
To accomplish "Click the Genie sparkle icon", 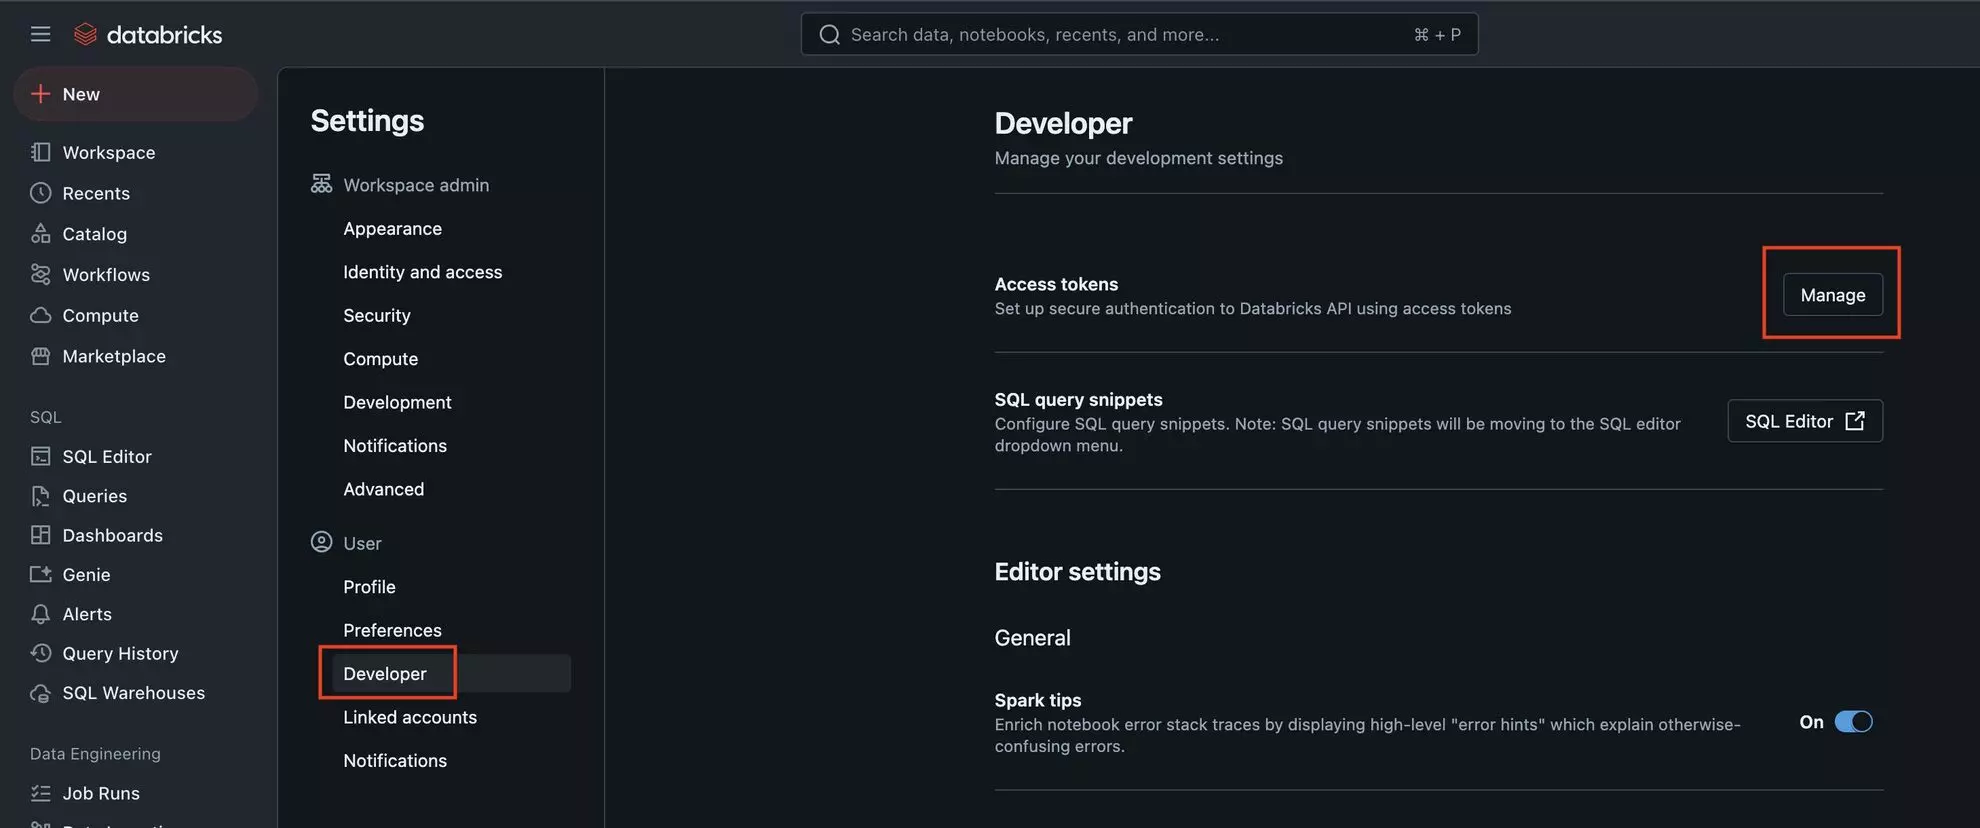I will [40, 574].
